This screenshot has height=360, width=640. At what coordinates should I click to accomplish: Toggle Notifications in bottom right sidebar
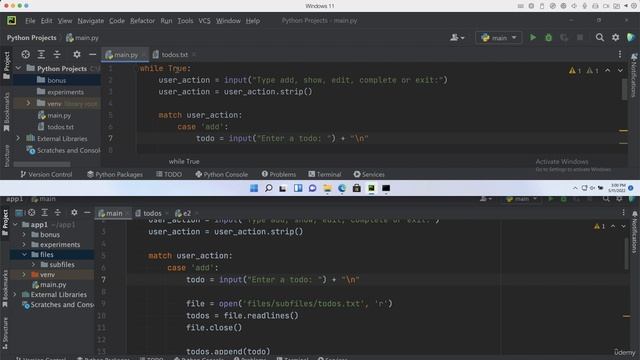(x=634, y=232)
